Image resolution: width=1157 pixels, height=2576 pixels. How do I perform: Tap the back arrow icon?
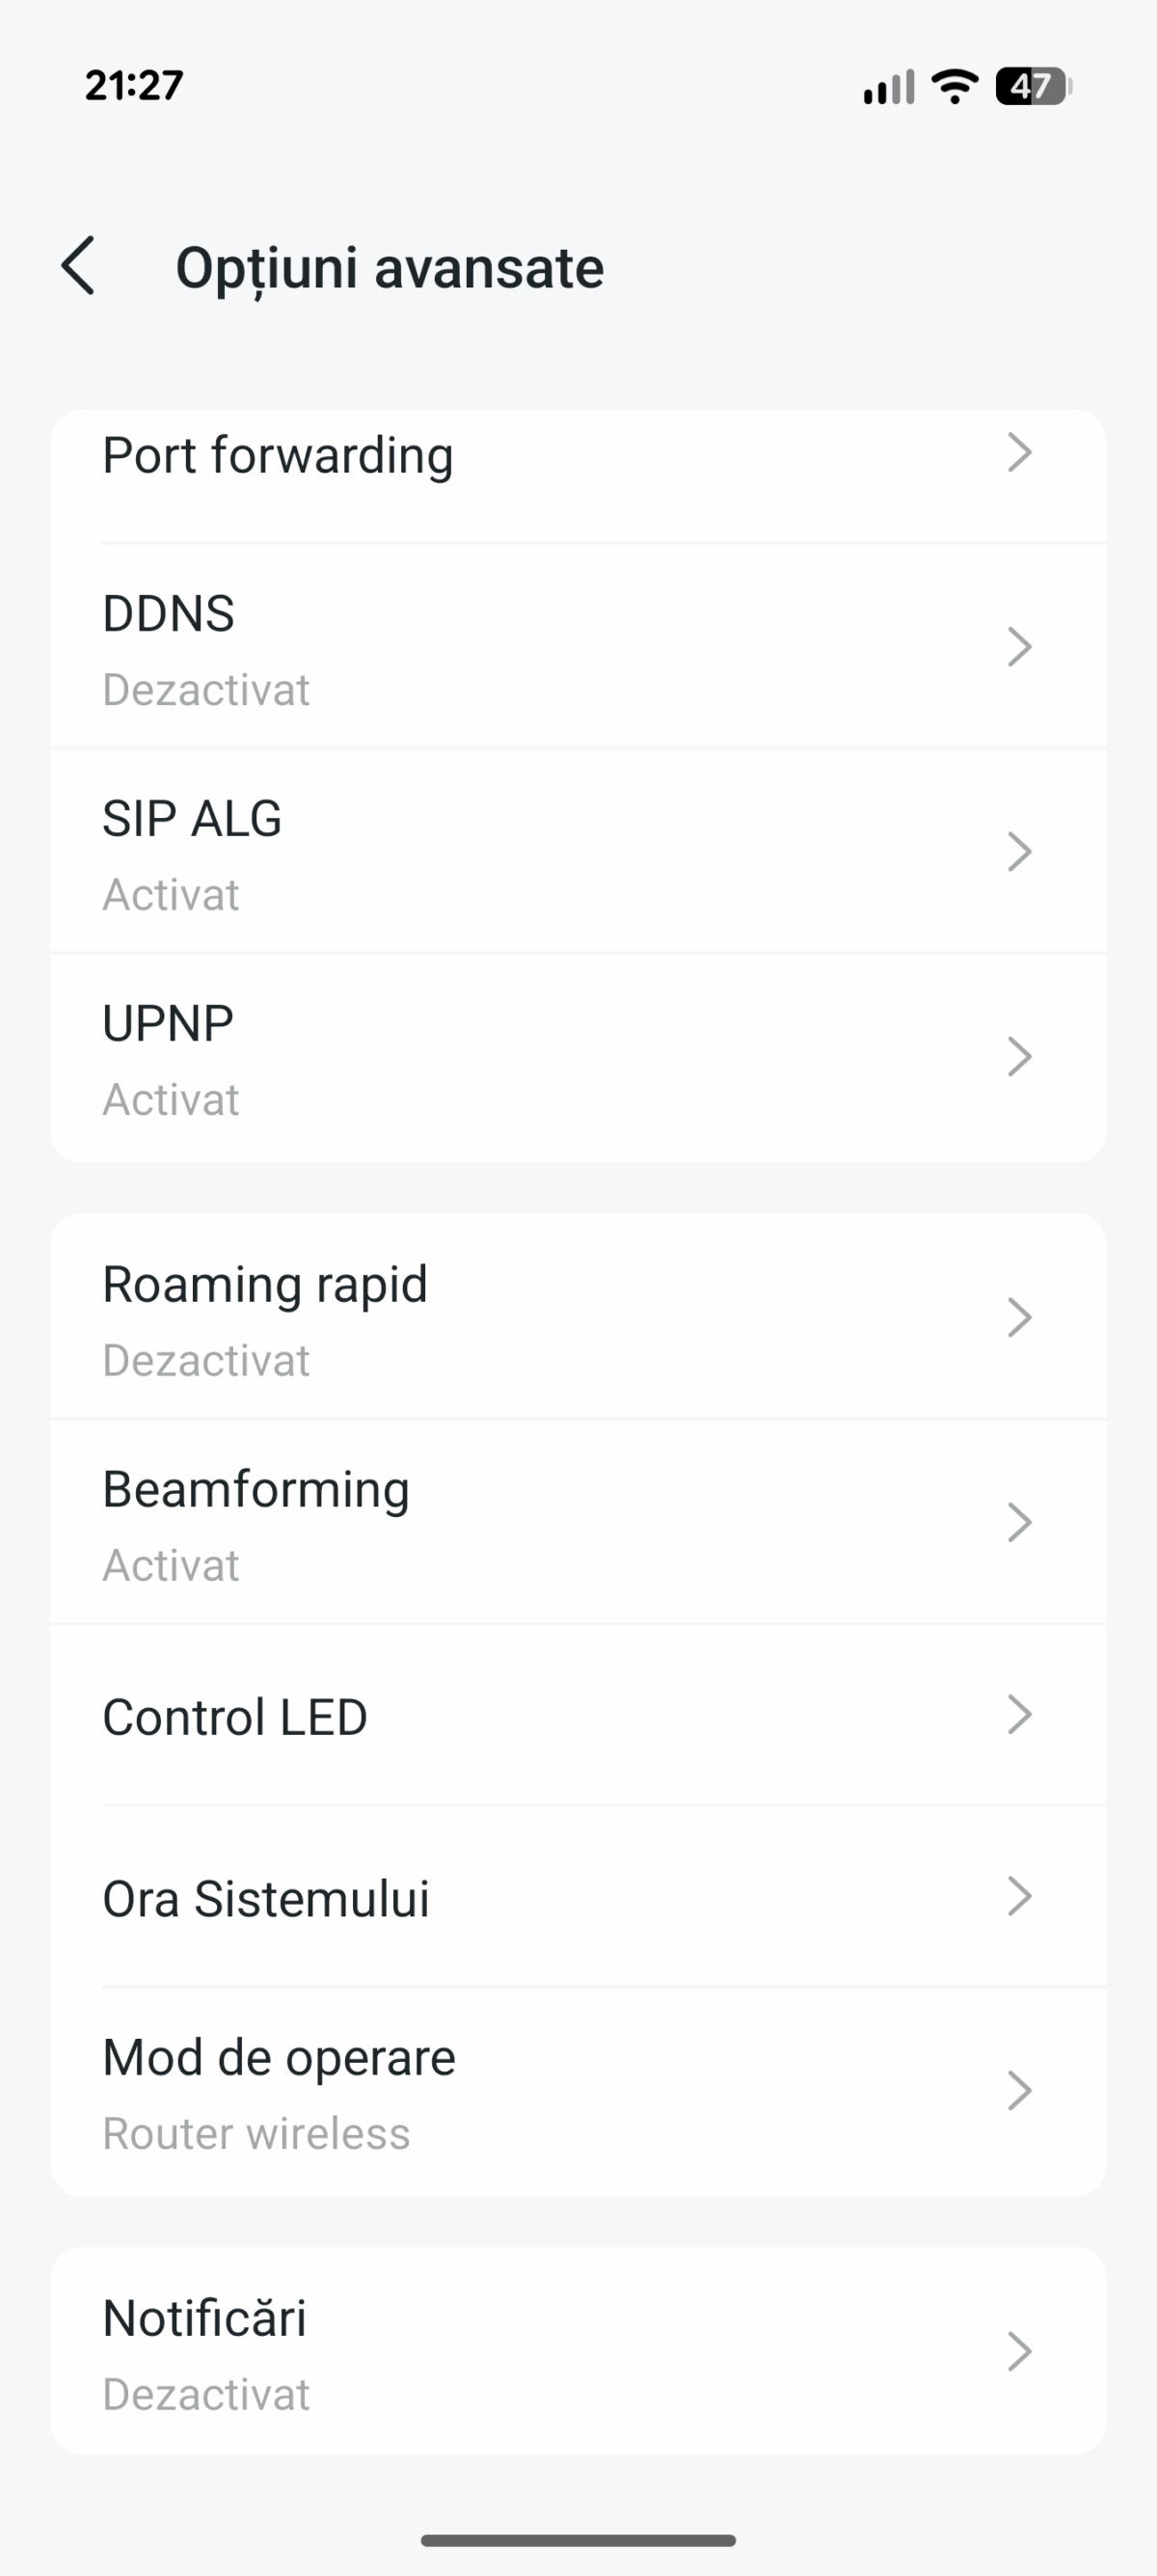pos(78,266)
